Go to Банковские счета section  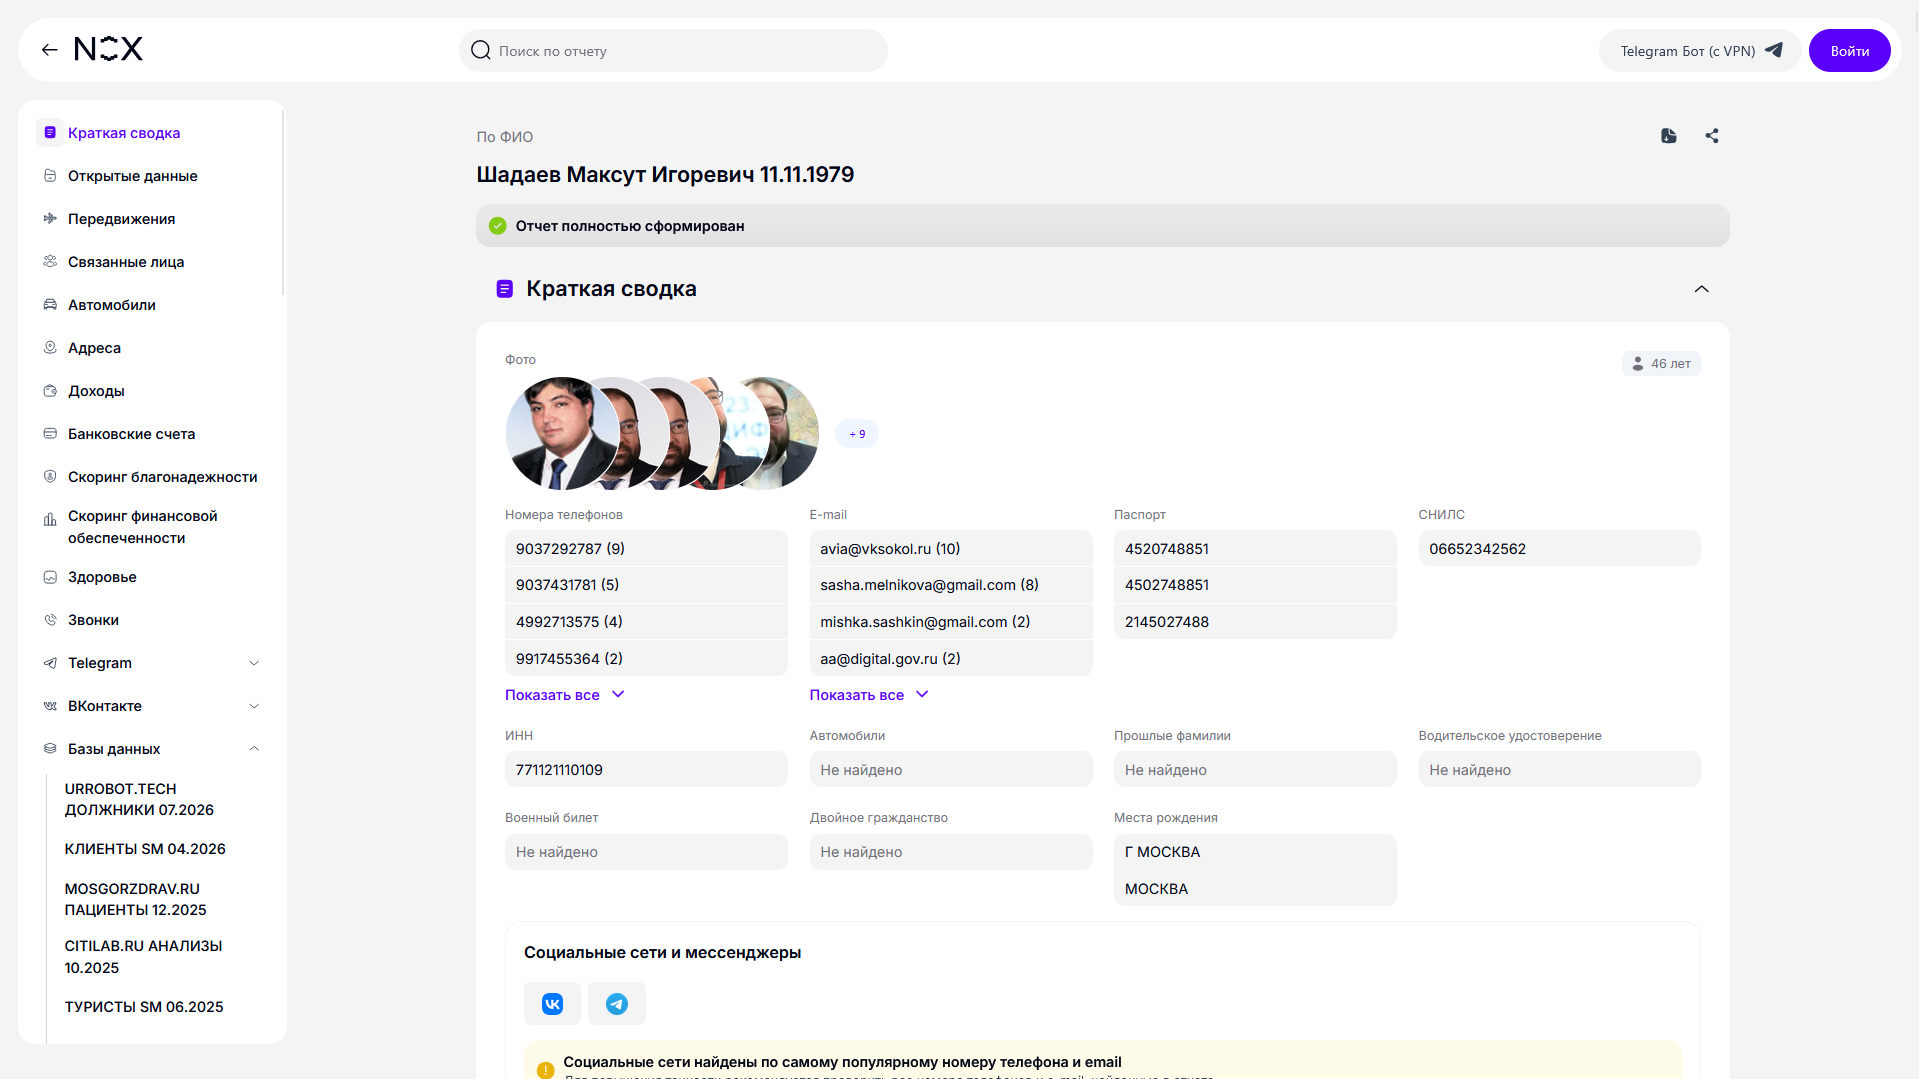pyautogui.click(x=132, y=434)
